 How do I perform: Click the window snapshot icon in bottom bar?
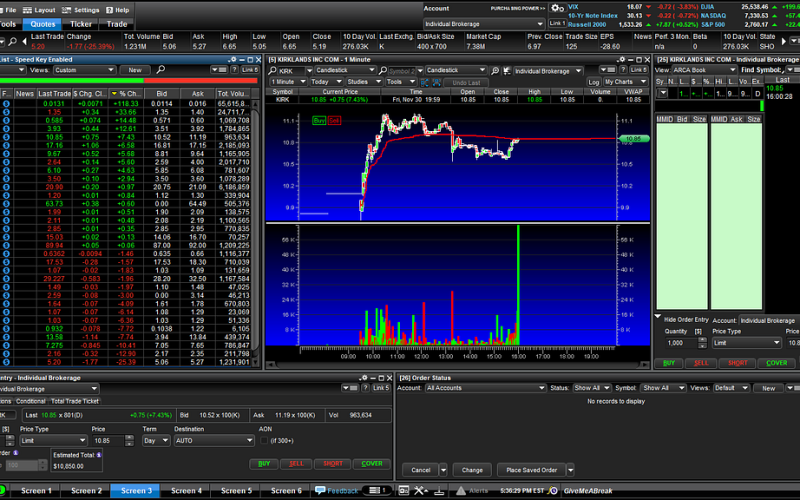point(404,490)
